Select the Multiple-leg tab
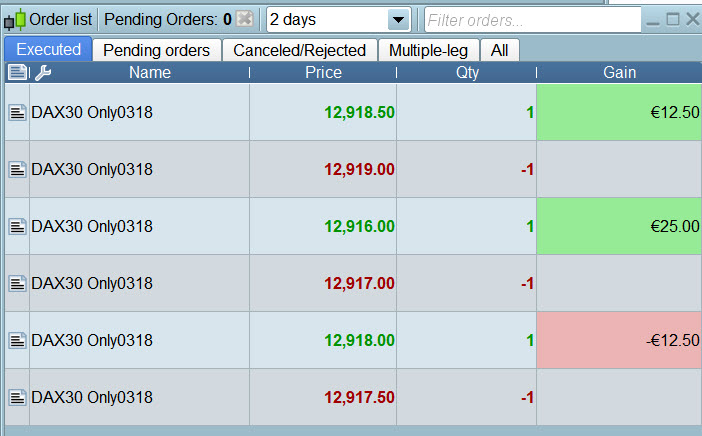This screenshot has height=436, width=702. [428, 50]
